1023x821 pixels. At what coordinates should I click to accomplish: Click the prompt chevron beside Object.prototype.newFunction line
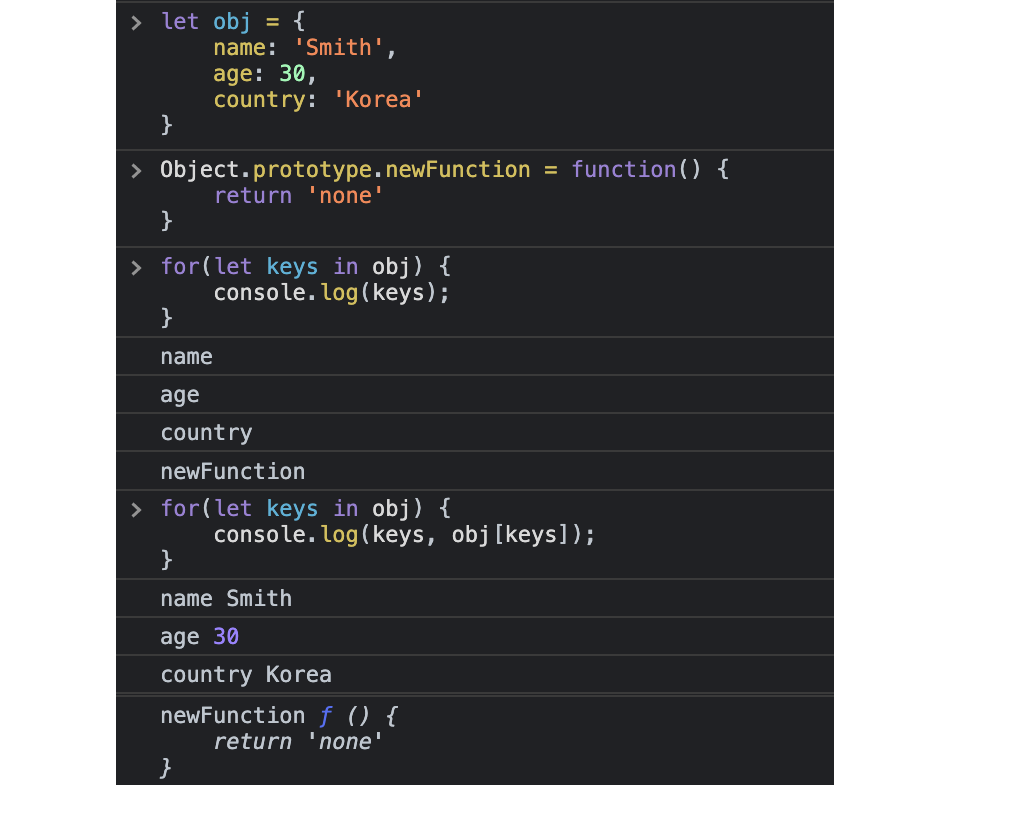(135, 169)
